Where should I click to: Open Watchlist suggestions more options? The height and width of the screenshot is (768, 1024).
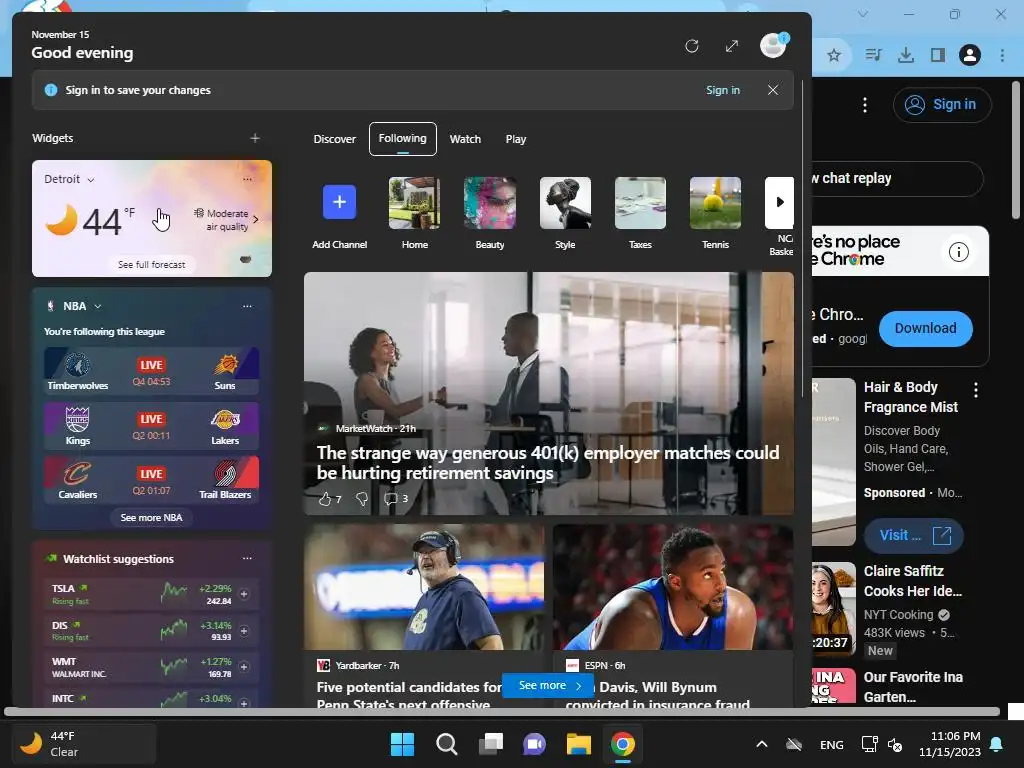point(248,558)
